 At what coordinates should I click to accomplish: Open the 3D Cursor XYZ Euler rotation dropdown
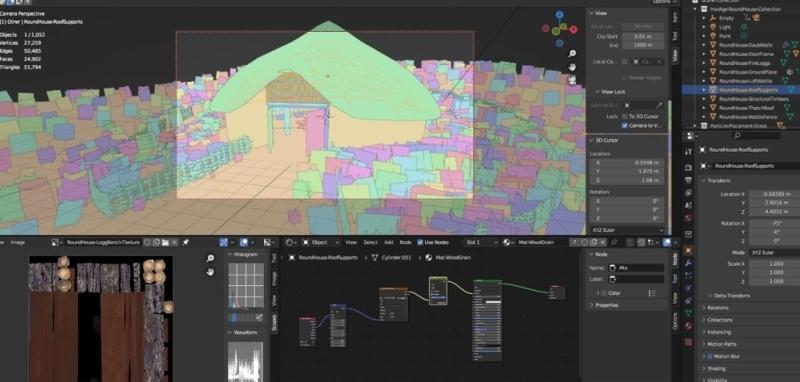[x=628, y=231]
